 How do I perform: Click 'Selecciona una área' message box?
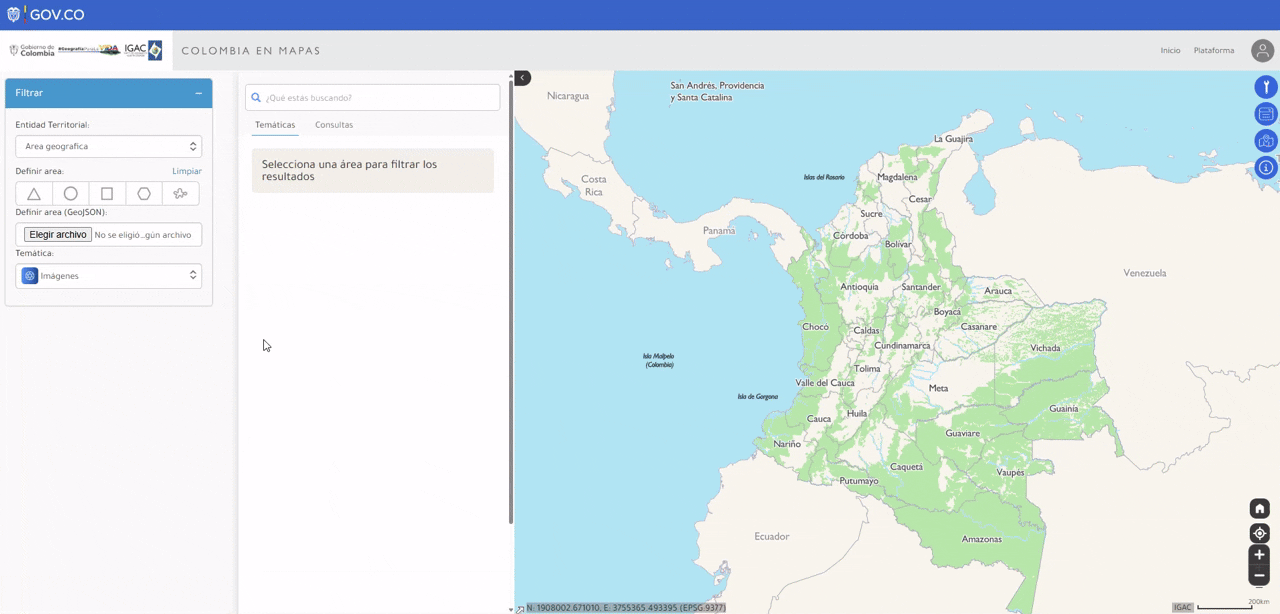(x=373, y=171)
